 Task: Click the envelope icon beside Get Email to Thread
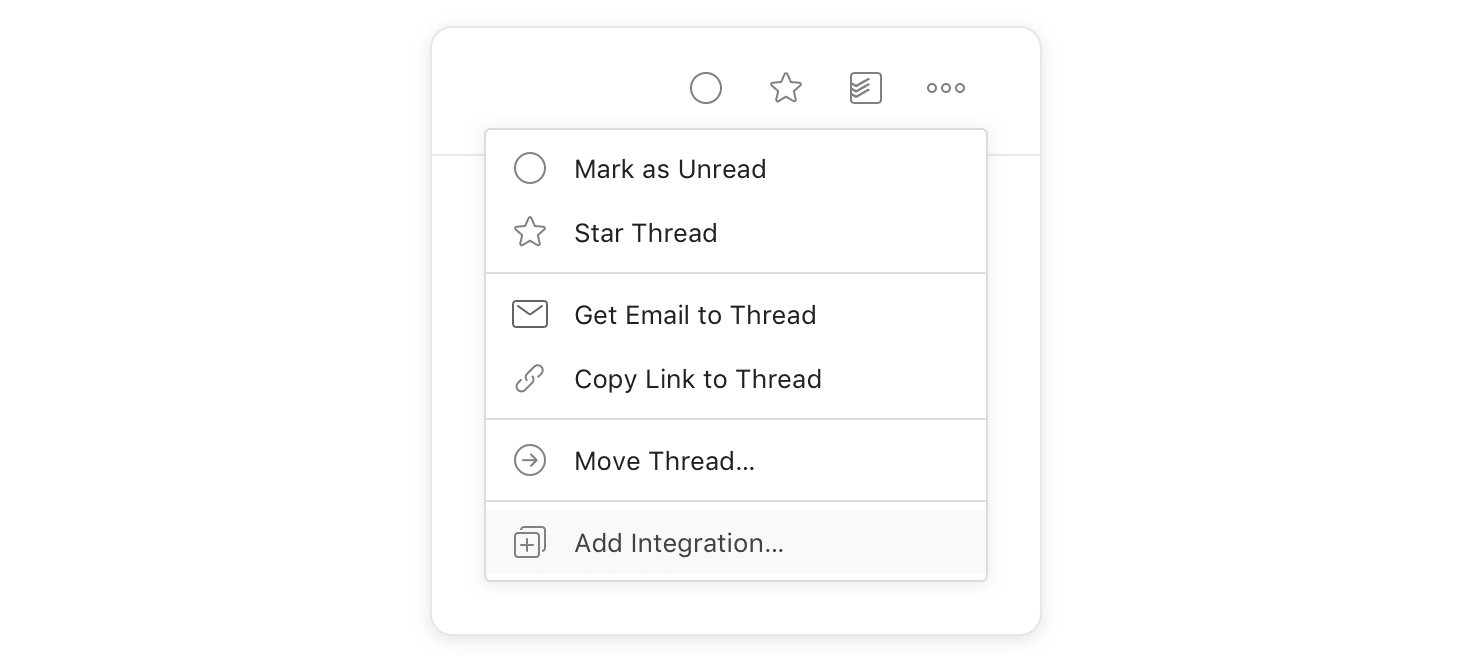coord(530,314)
